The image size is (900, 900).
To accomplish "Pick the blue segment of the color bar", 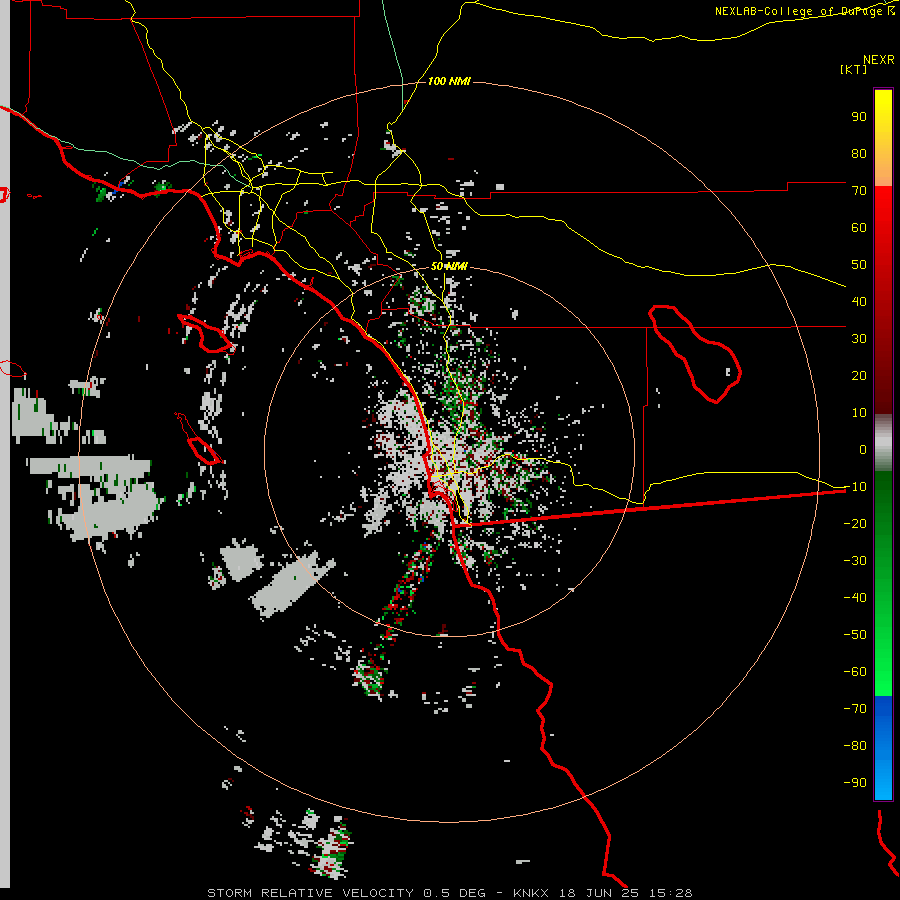I will (x=883, y=746).
